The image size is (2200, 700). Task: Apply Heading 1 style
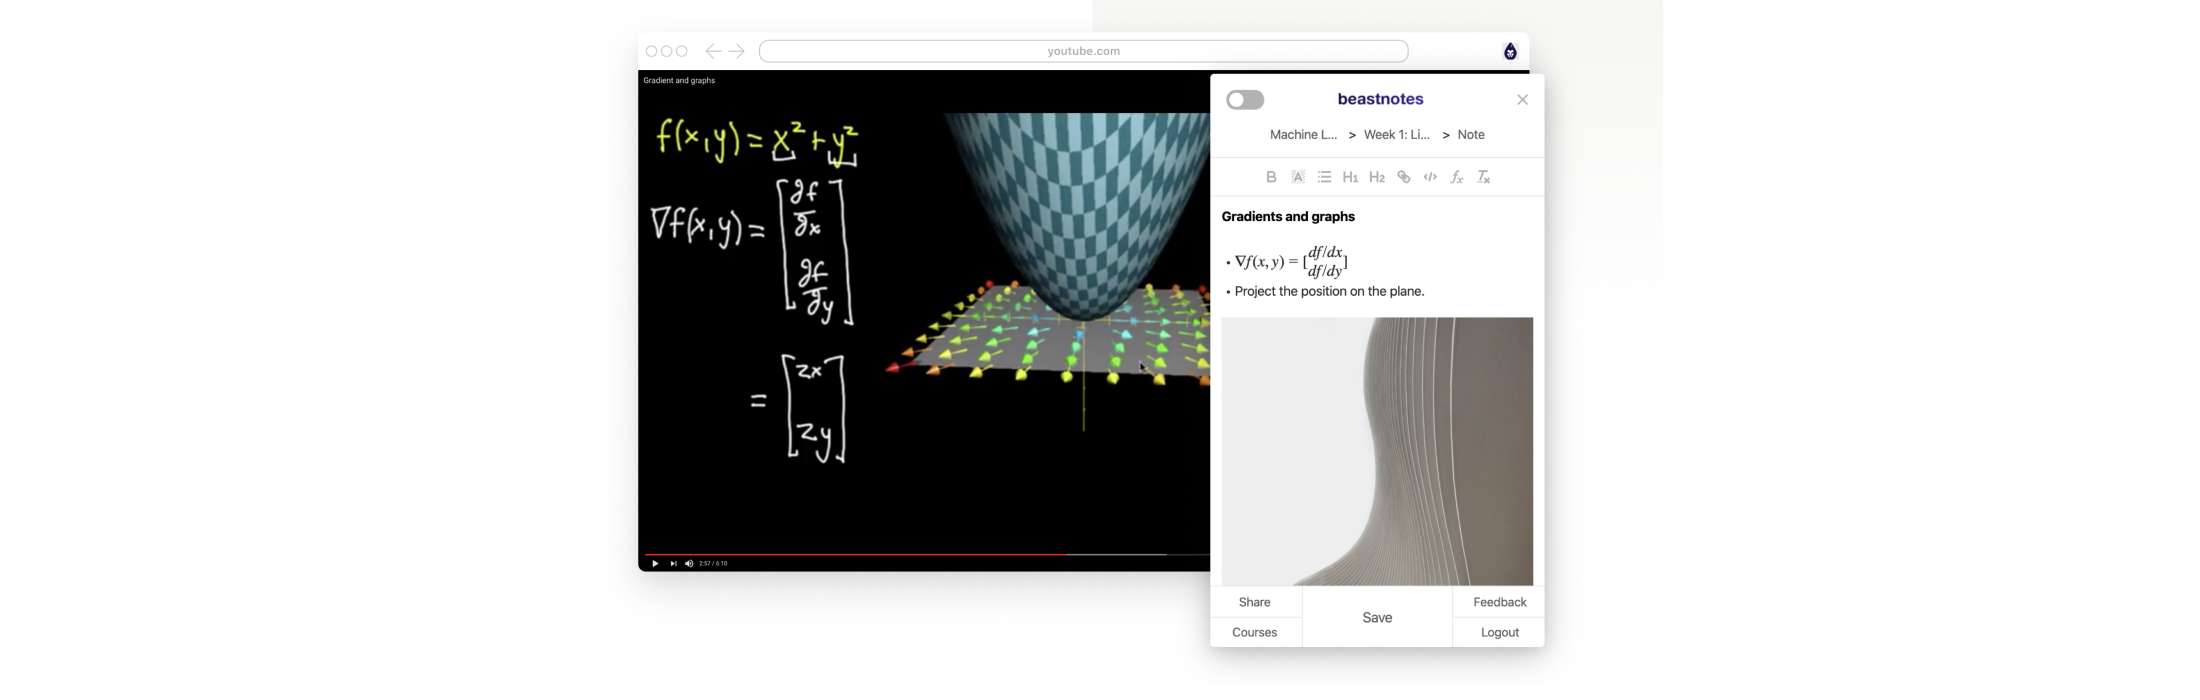(1350, 177)
